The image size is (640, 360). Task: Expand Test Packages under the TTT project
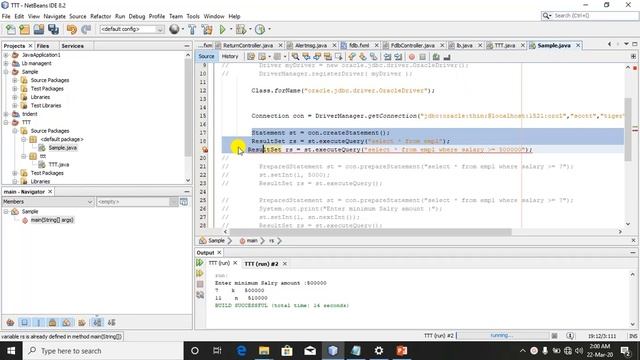point(15,173)
